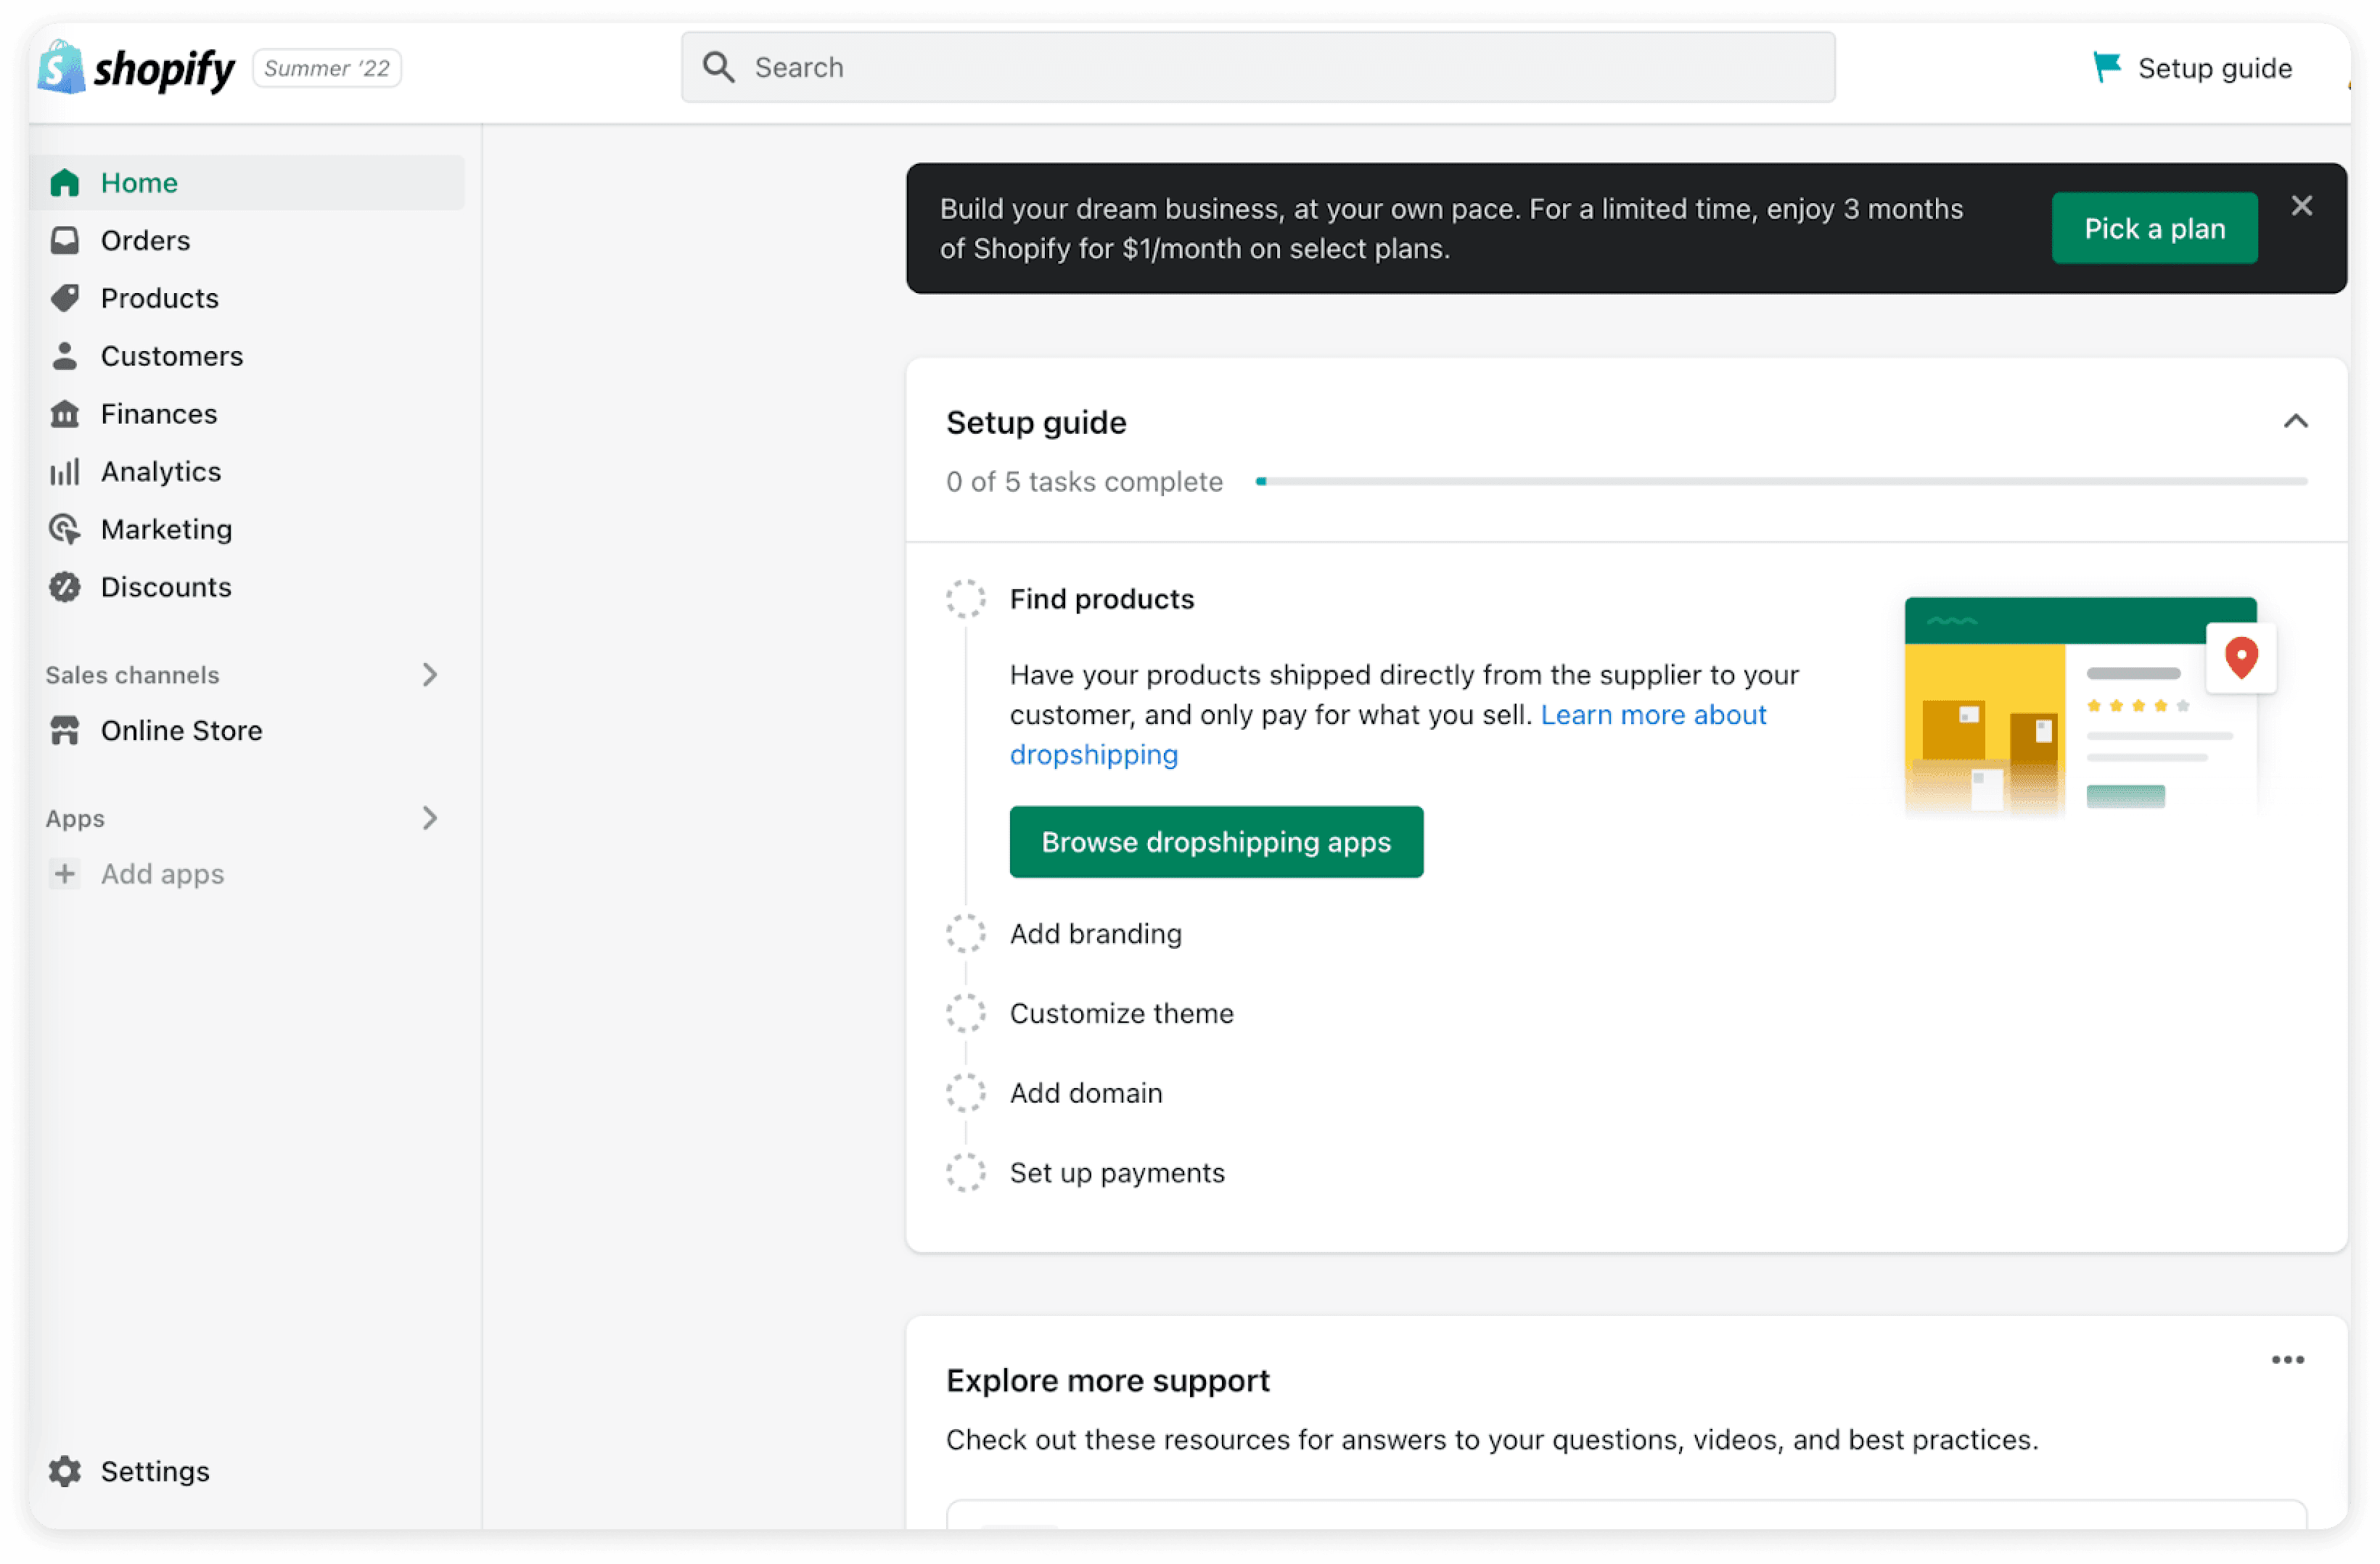Open the Marketing target icon

[x=65, y=529]
